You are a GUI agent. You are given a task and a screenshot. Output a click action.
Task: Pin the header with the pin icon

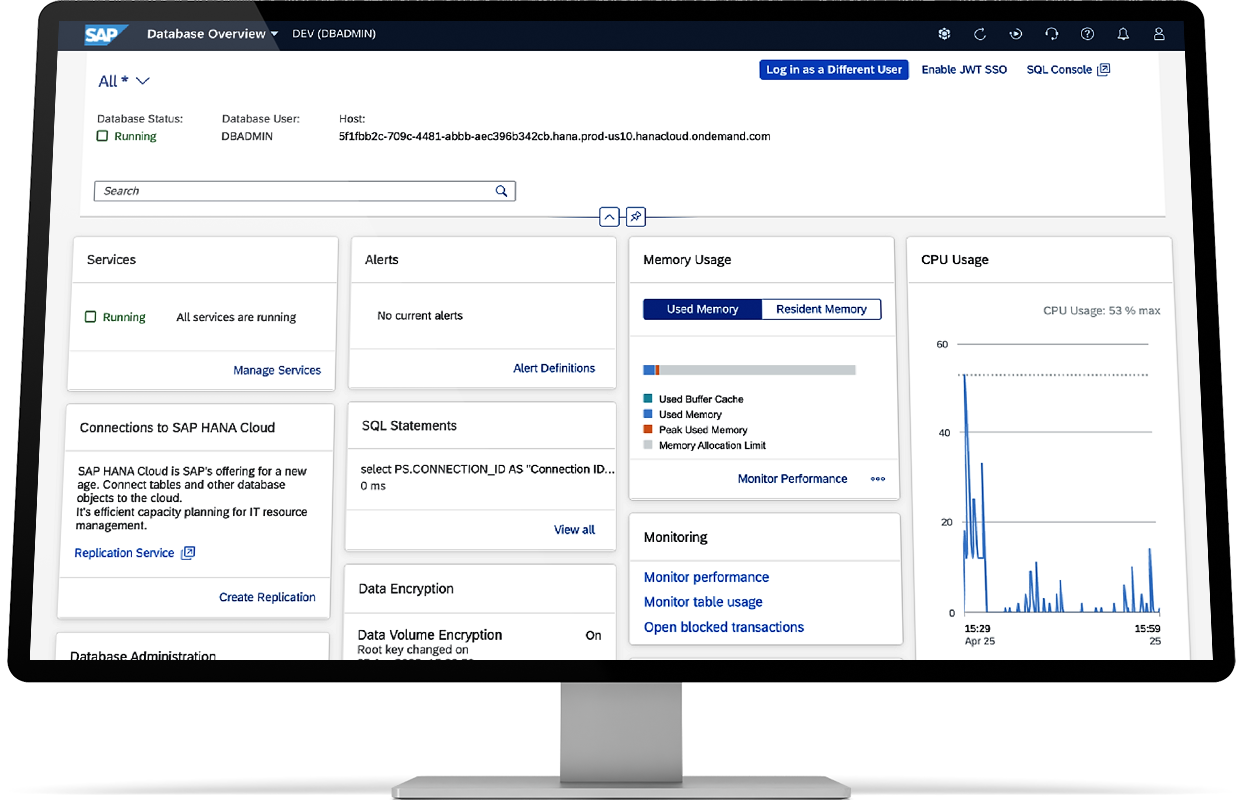tap(636, 216)
